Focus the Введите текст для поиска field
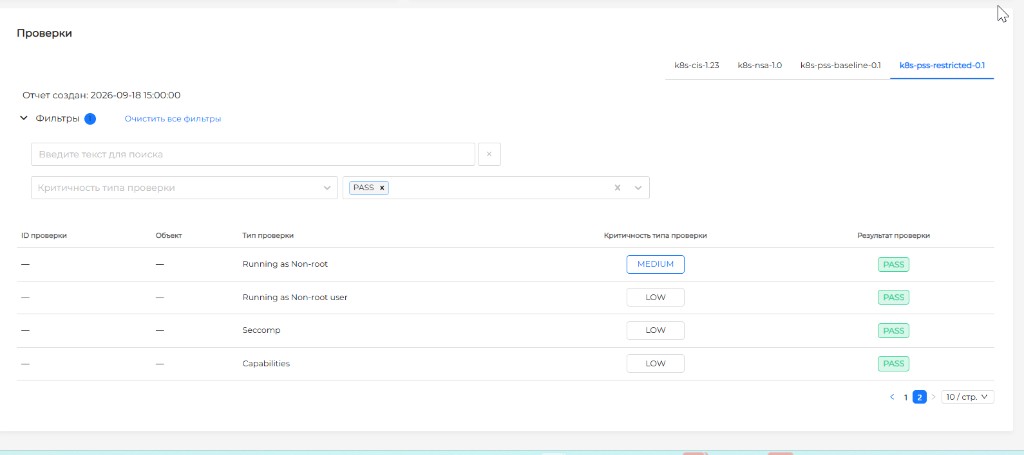Image resolution: width=1024 pixels, height=455 pixels. pos(253,155)
